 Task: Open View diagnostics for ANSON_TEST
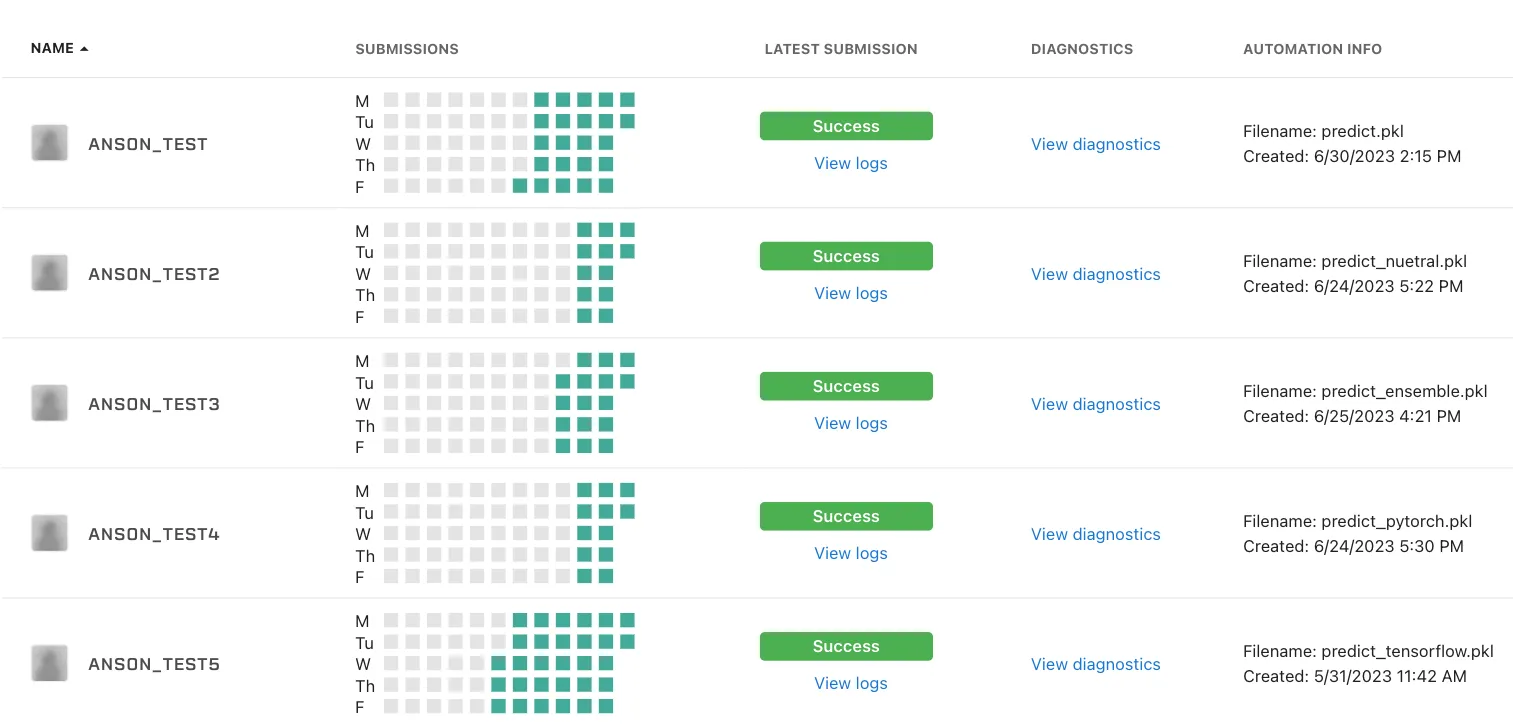1096,144
